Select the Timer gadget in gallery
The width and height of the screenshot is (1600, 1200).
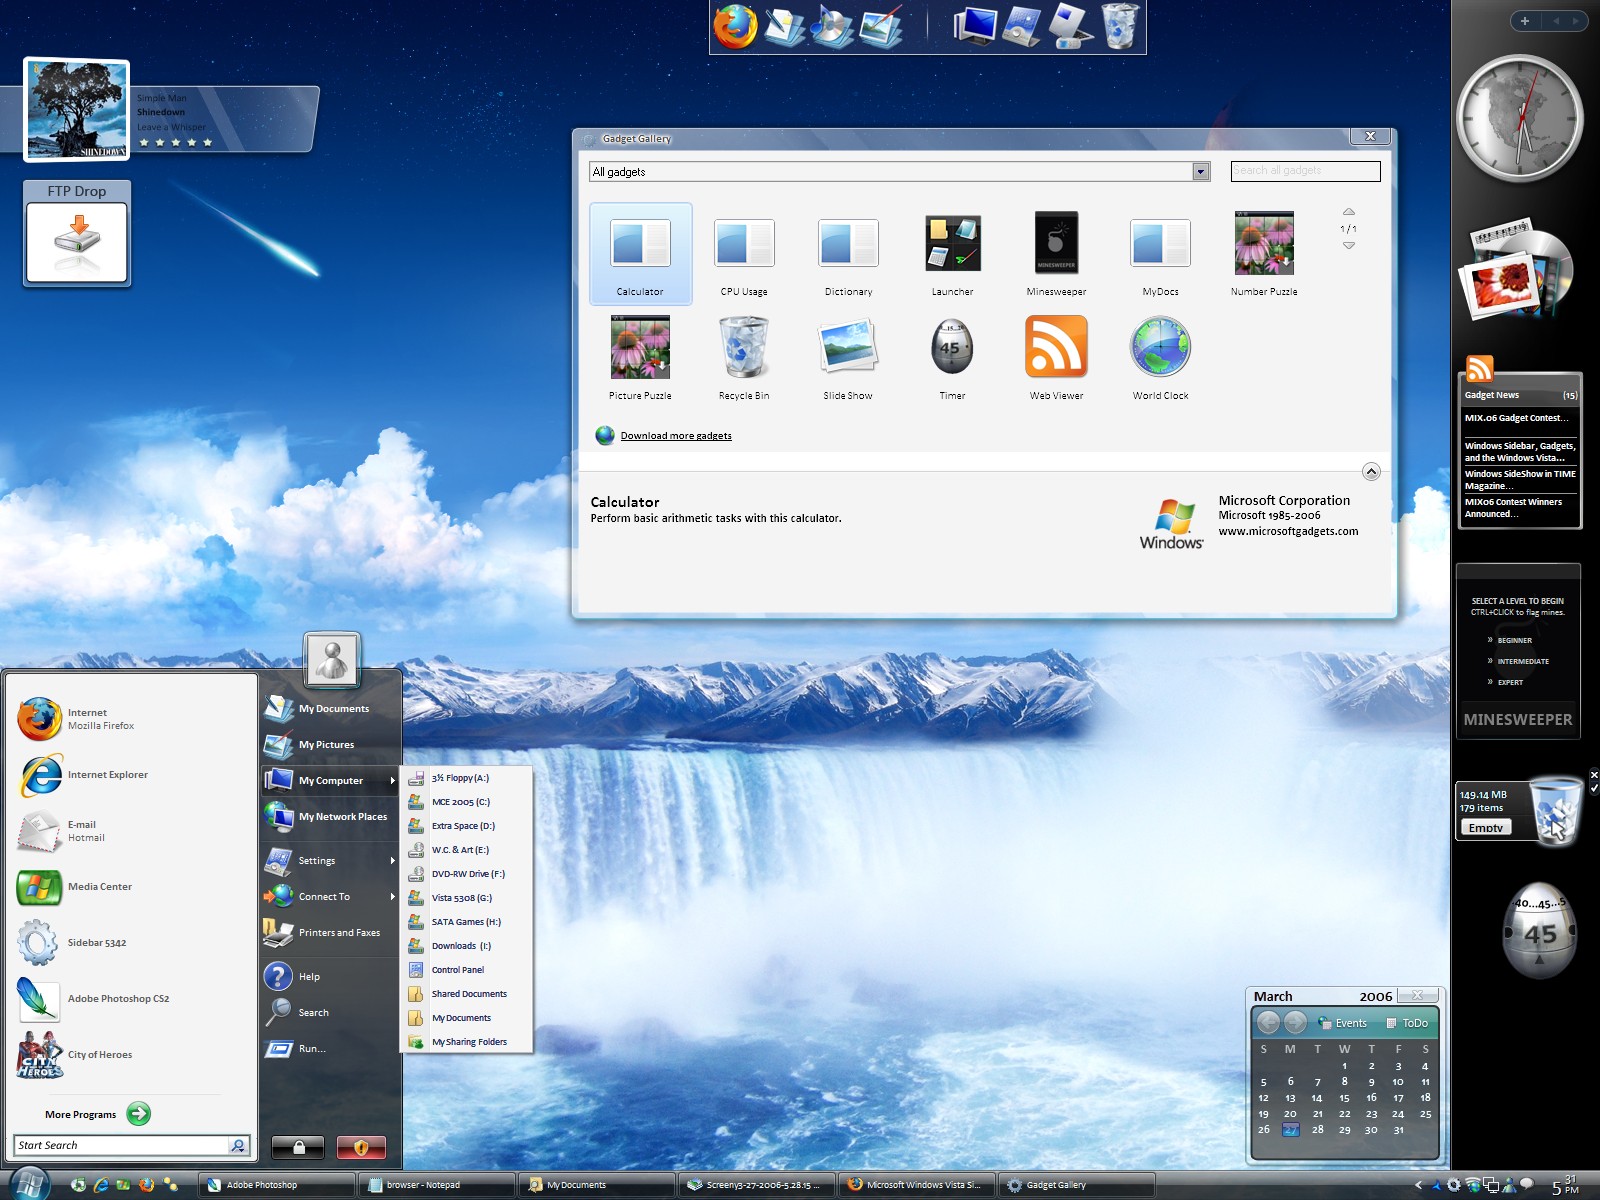[952, 346]
